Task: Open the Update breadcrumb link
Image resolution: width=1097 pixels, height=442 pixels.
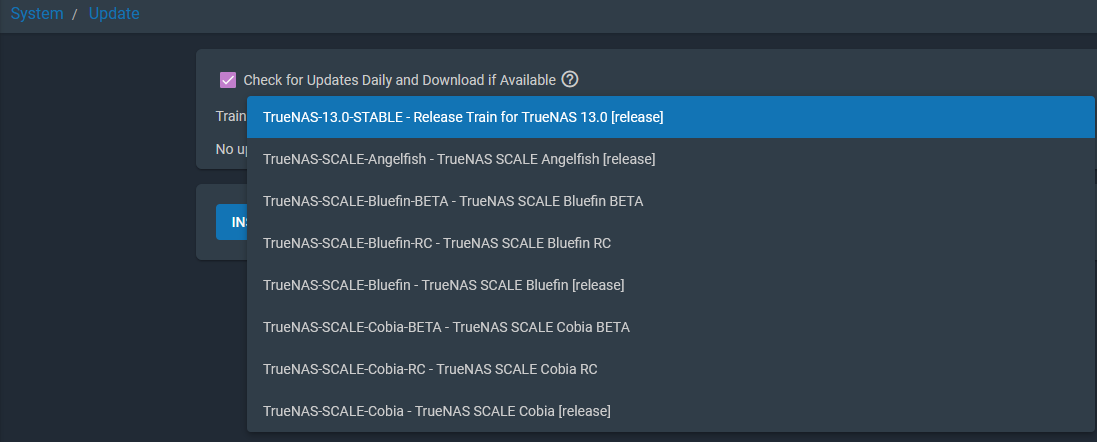Action: [114, 13]
